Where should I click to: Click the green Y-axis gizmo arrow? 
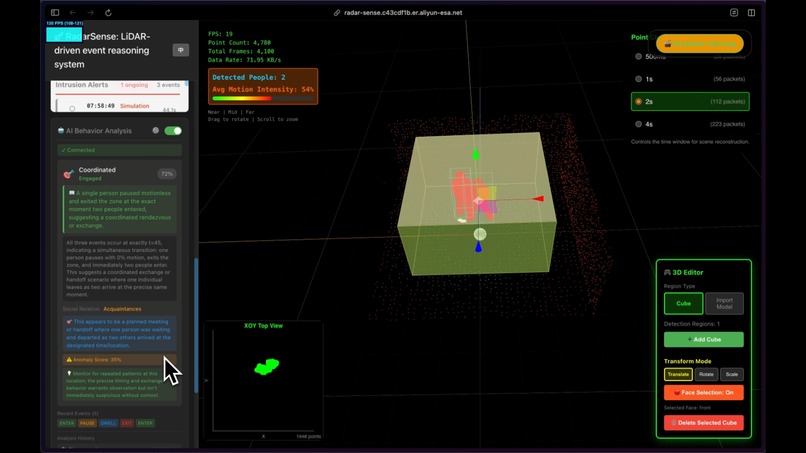pos(475,153)
